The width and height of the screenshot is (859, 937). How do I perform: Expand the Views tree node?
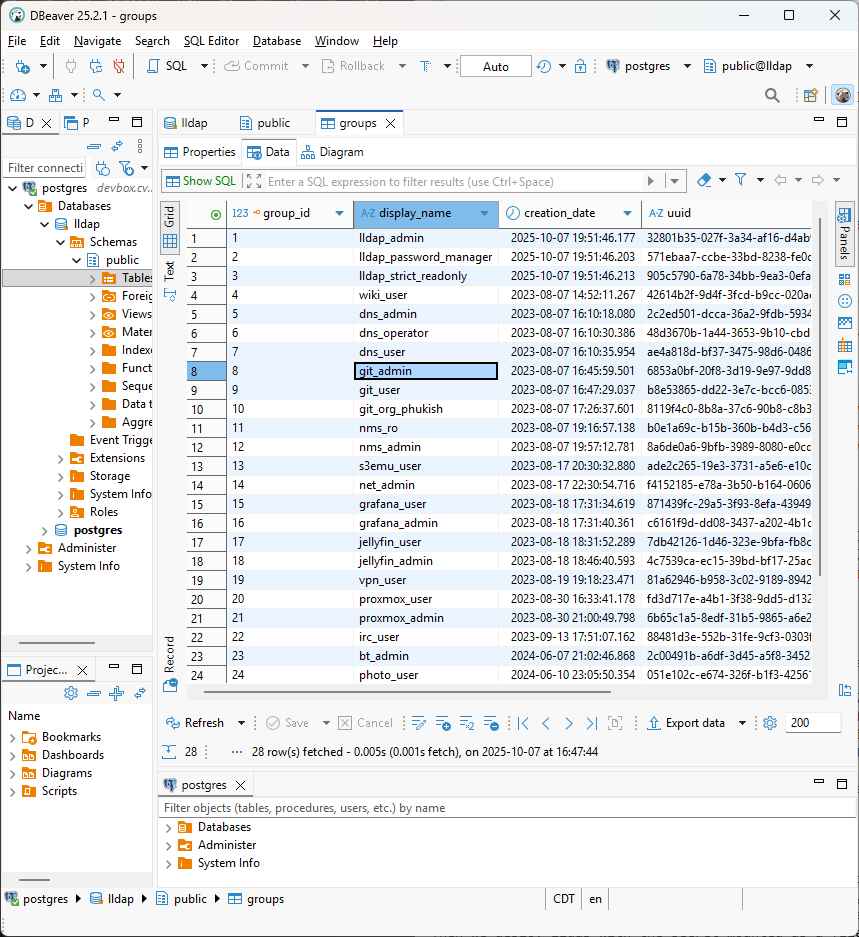(x=93, y=314)
